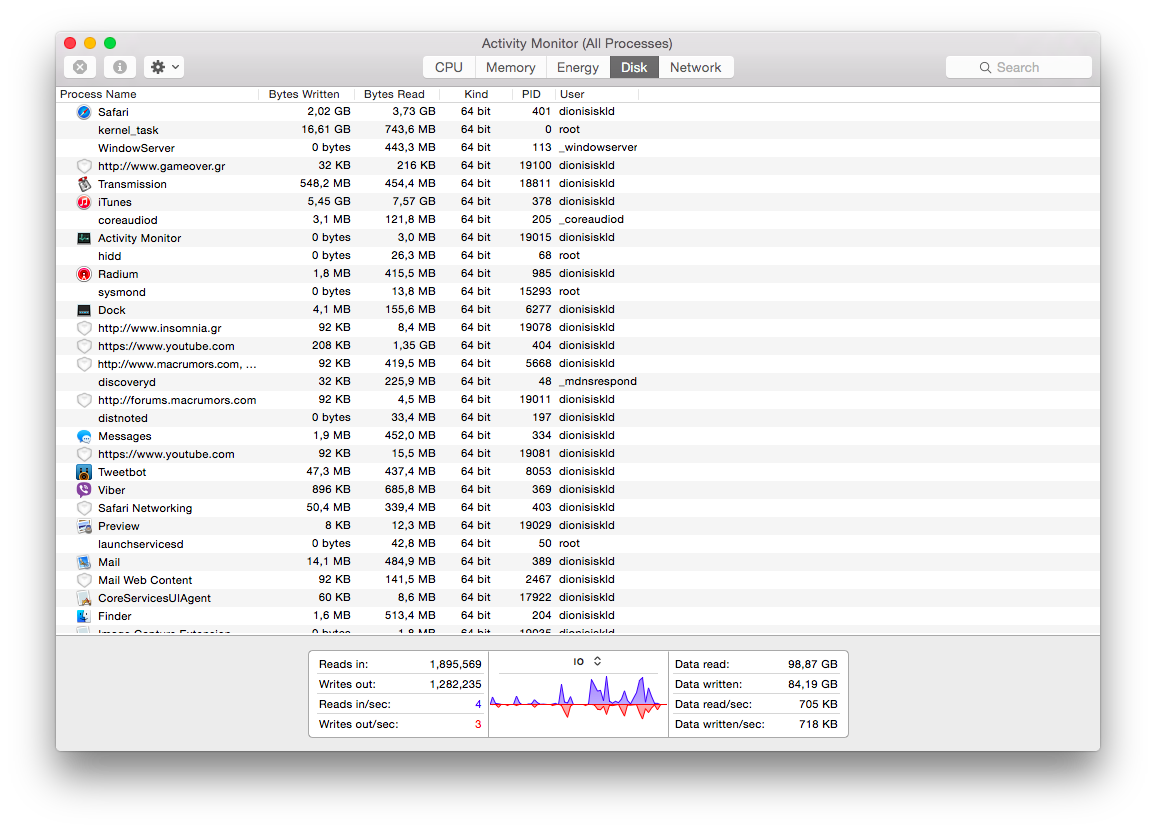The height and width of the screenshot is (831, 1156).
Task: Click the _windowserver user cell
Action: click(598, 147)
